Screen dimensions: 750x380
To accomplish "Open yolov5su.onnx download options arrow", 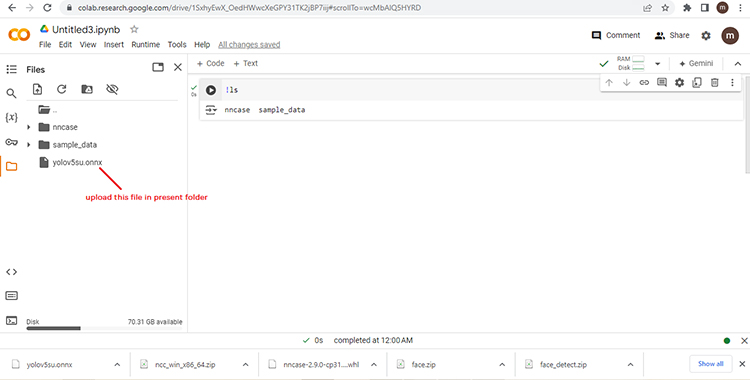I will click(x=117, y=365).
